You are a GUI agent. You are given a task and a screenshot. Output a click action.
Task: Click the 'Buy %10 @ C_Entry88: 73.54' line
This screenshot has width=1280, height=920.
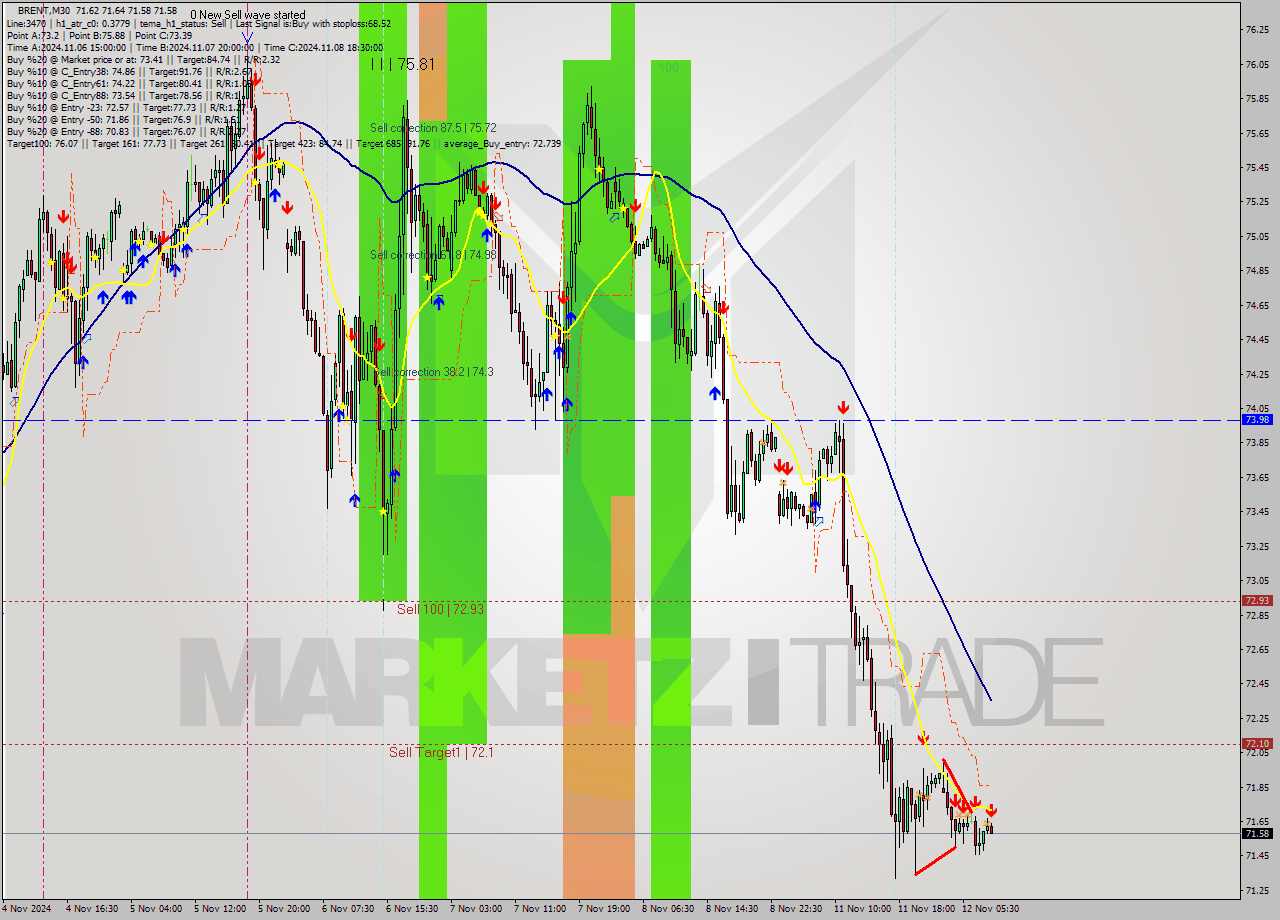coord(125,95)
